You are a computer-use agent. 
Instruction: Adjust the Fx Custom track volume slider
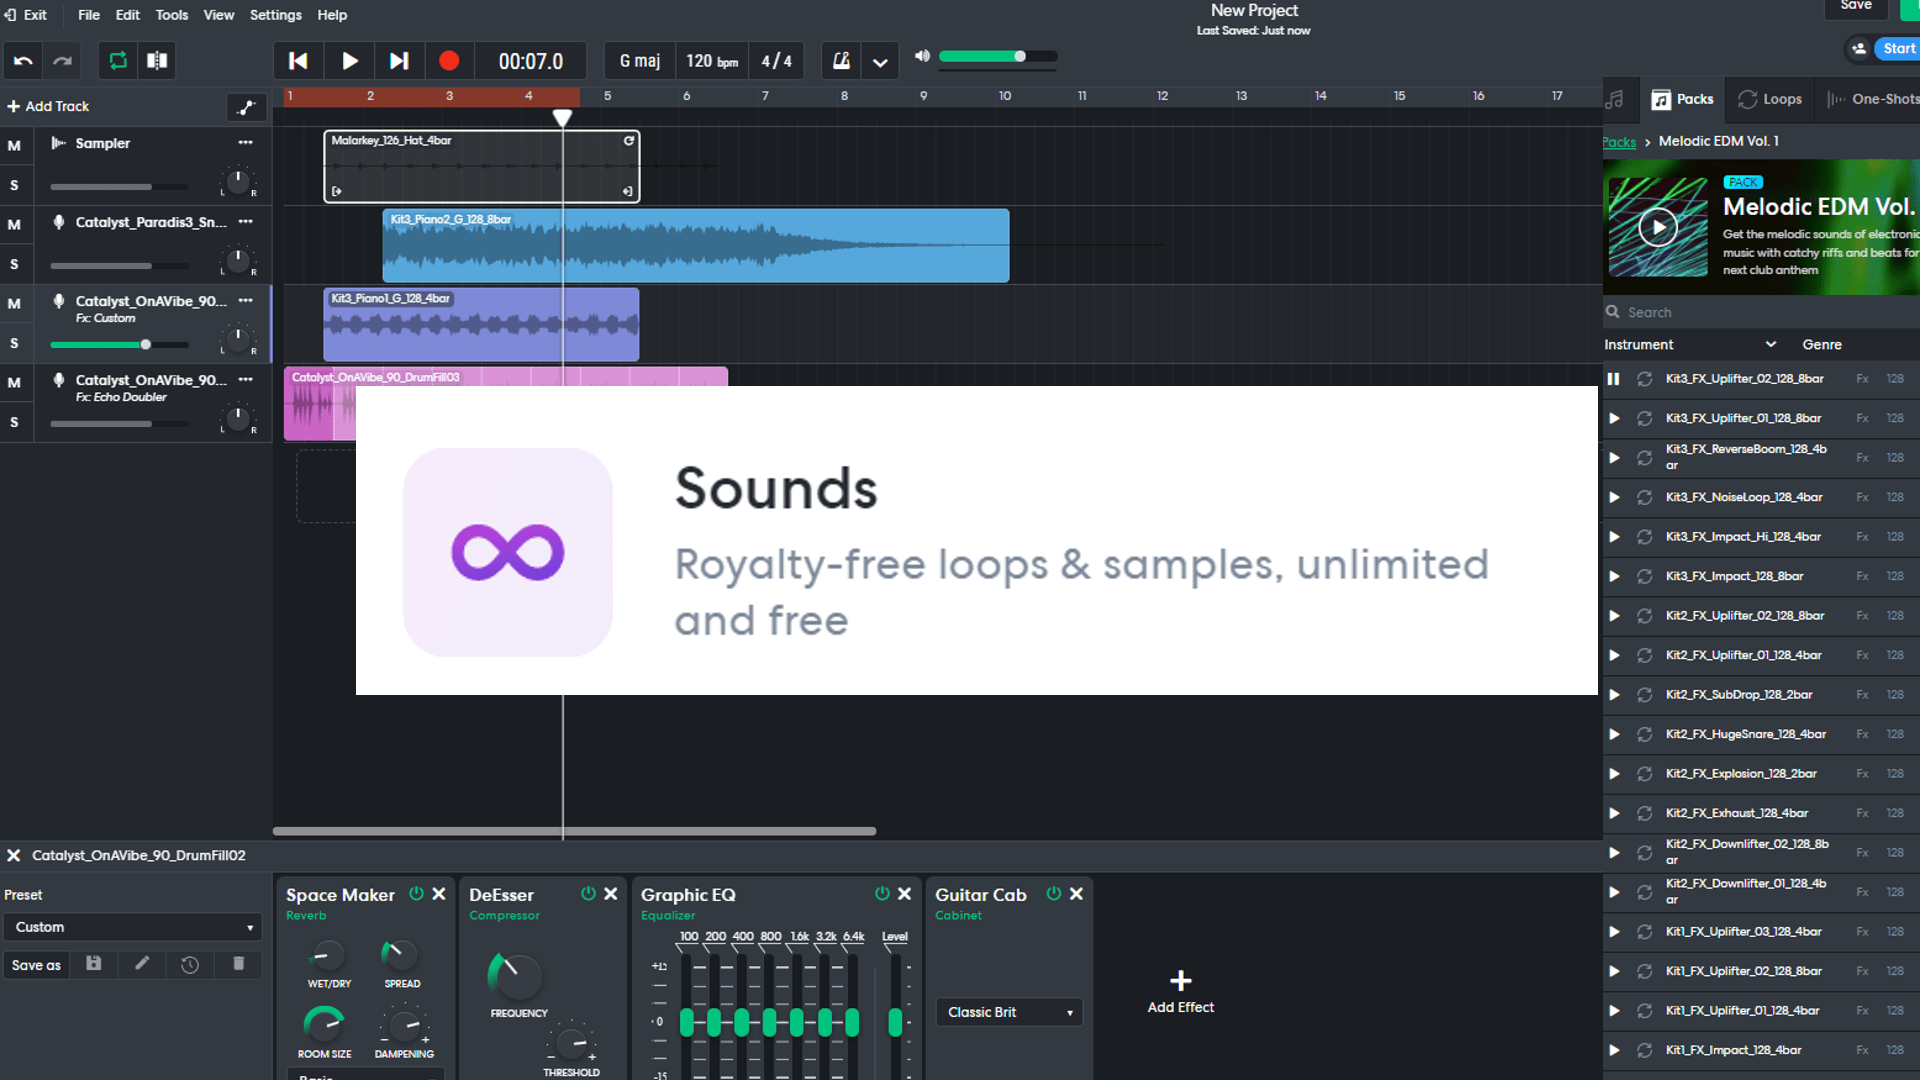click(x=119, y=344)
